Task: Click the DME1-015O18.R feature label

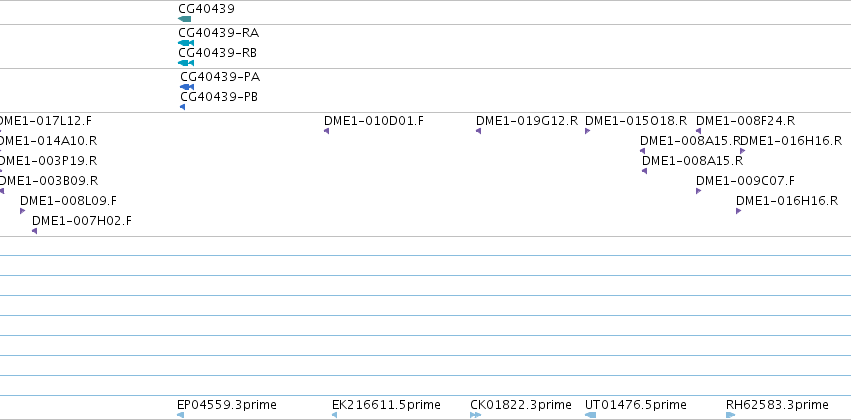Action: pos(636,120)
